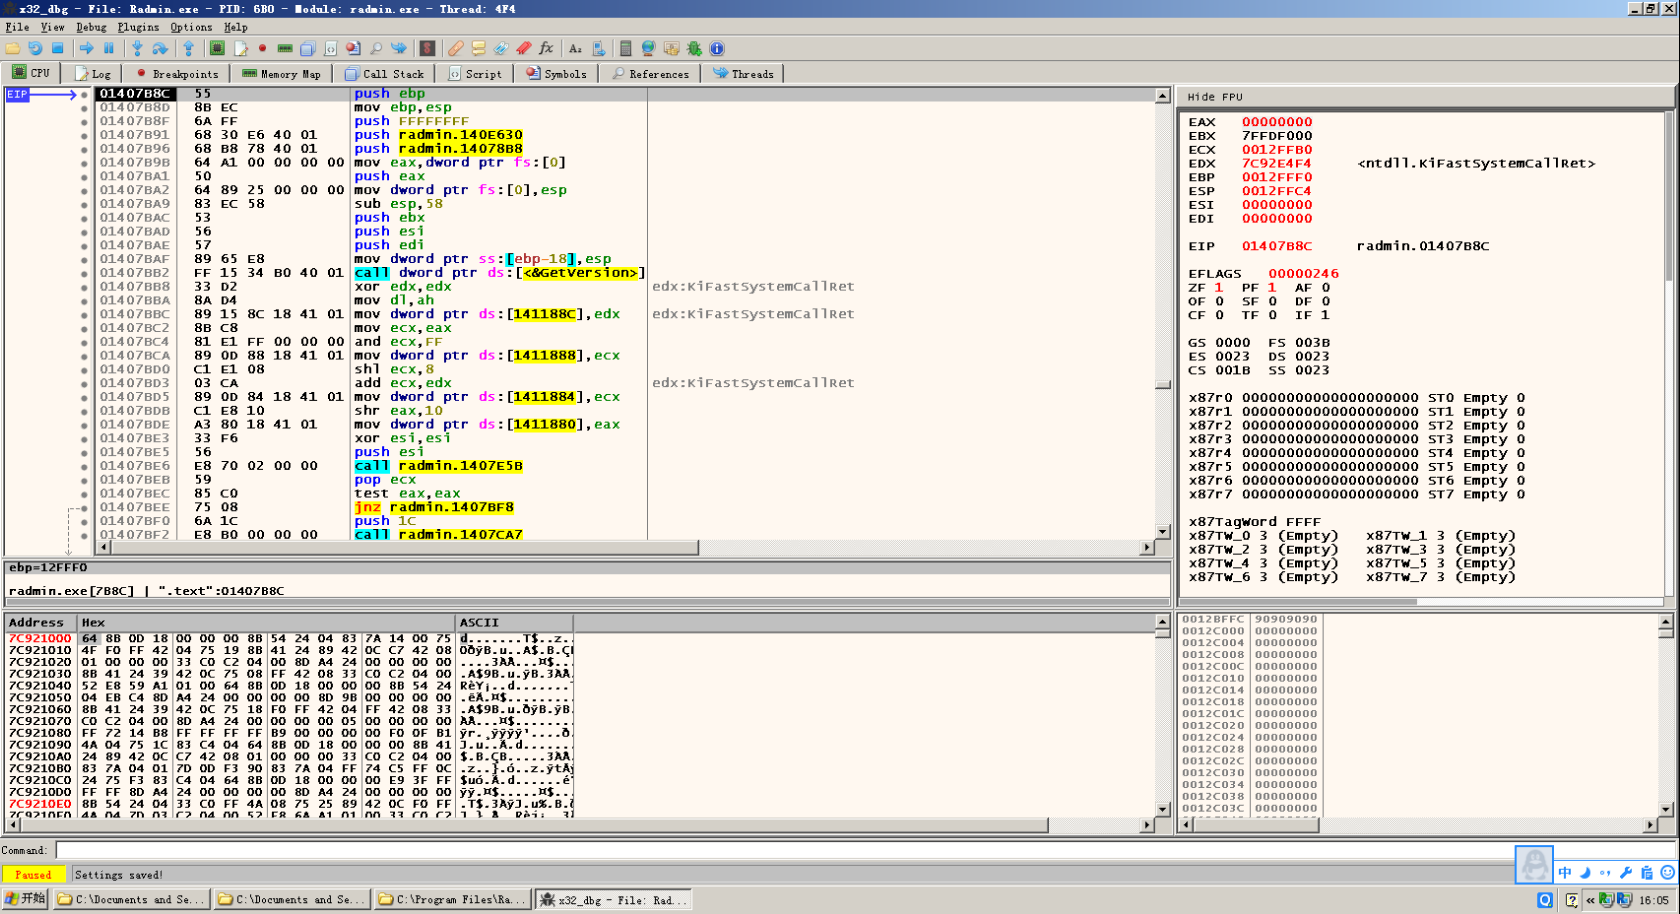Click the IME wrench settings icon
Screen dimensions: 1680x914
point(1625,873)
